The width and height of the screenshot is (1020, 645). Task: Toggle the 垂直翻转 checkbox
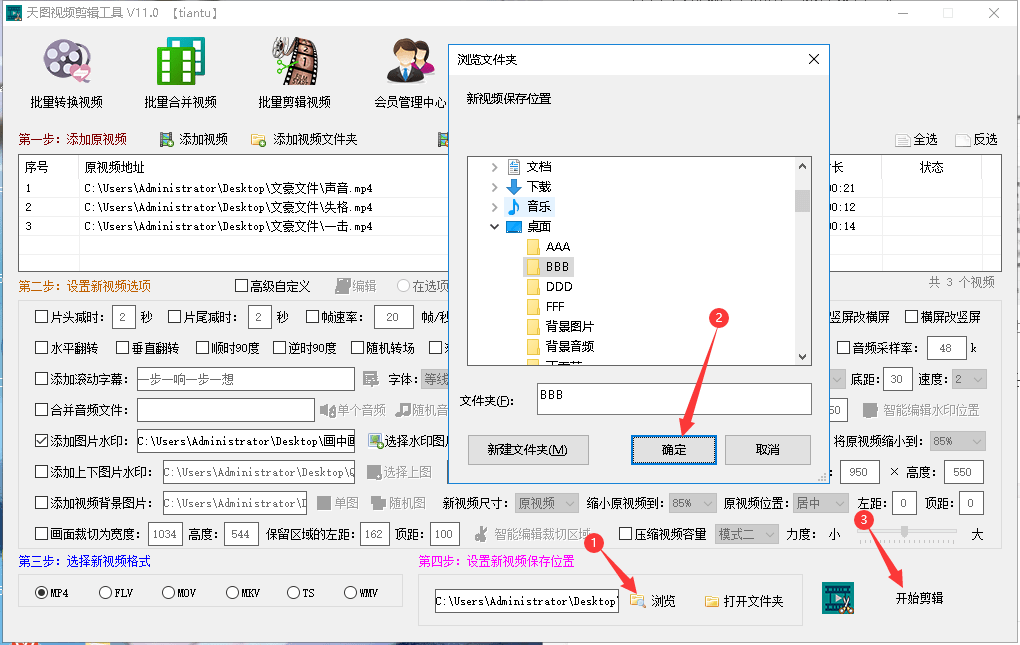122,348
